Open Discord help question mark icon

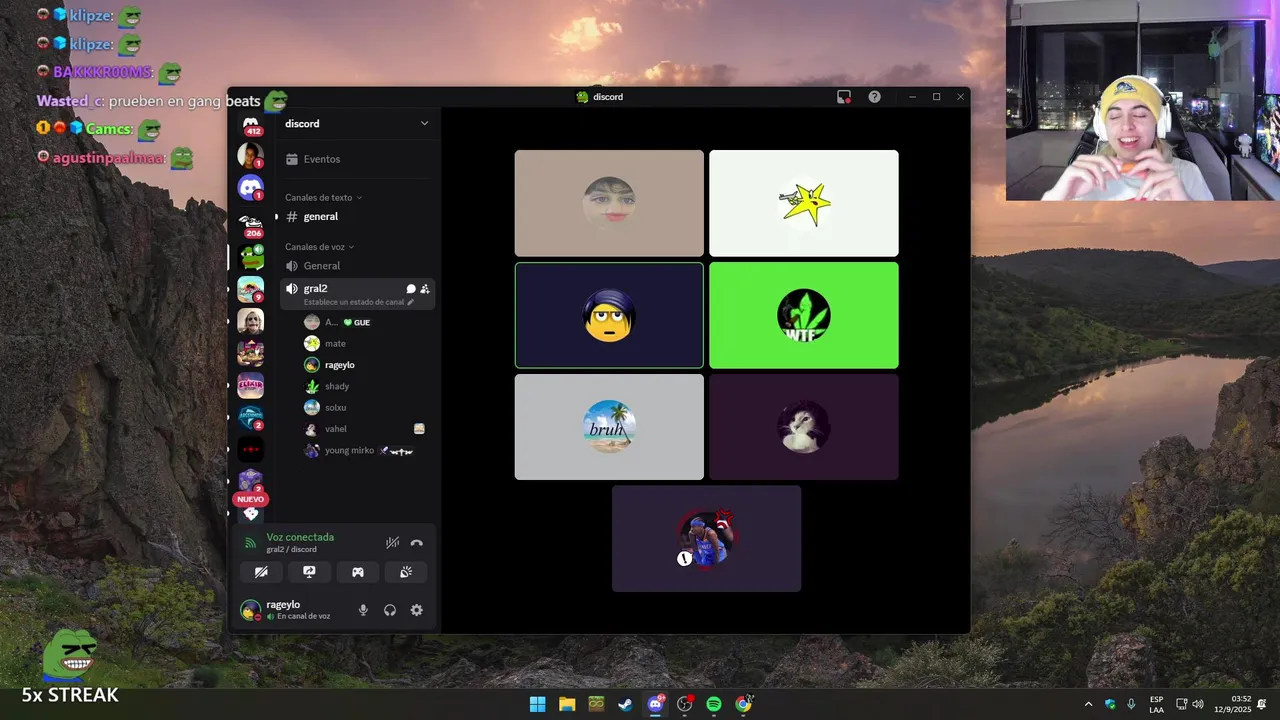tap(875, 97)
